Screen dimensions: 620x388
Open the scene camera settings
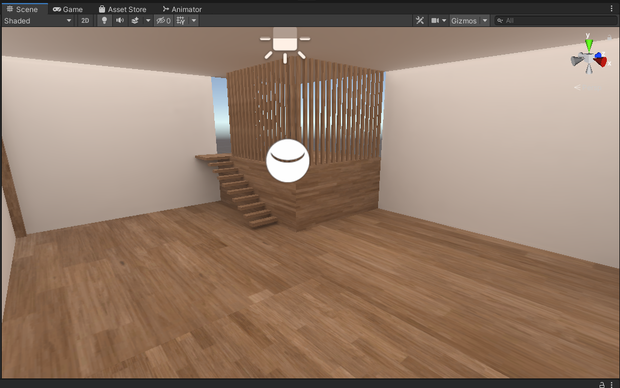[435, 21]
